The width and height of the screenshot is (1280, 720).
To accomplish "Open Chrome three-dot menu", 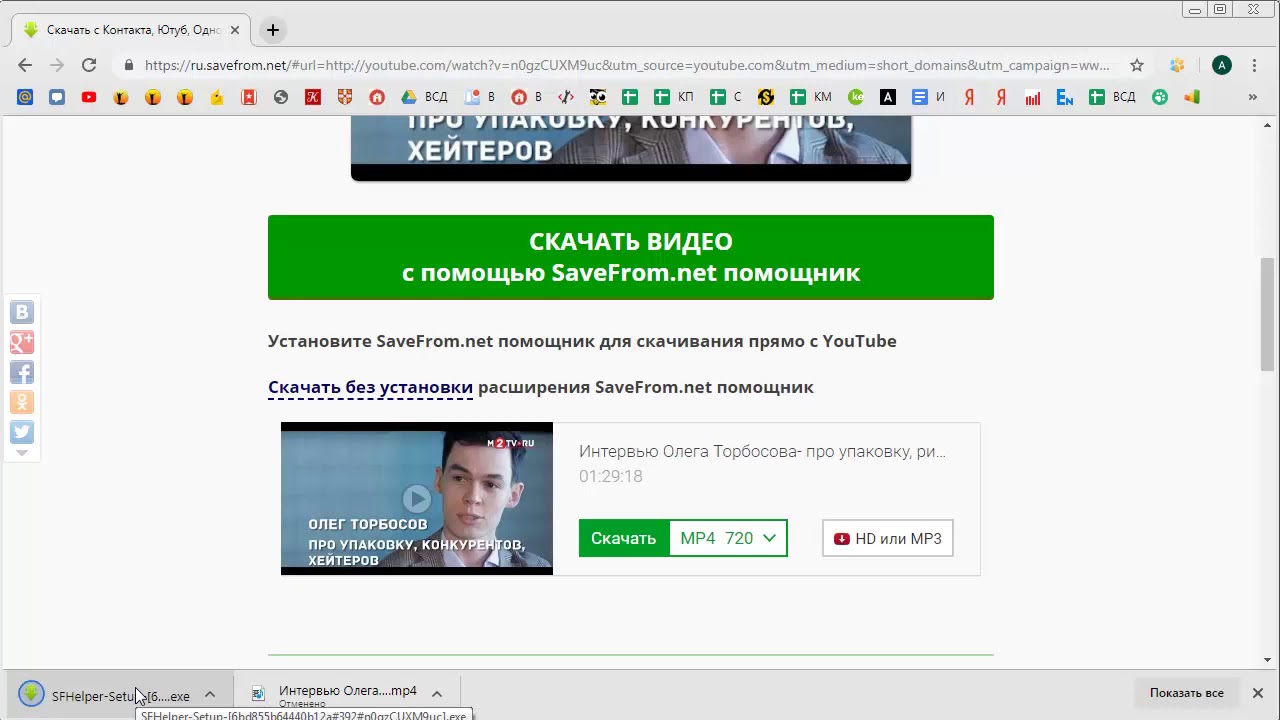I will [x=1254, y=65].
